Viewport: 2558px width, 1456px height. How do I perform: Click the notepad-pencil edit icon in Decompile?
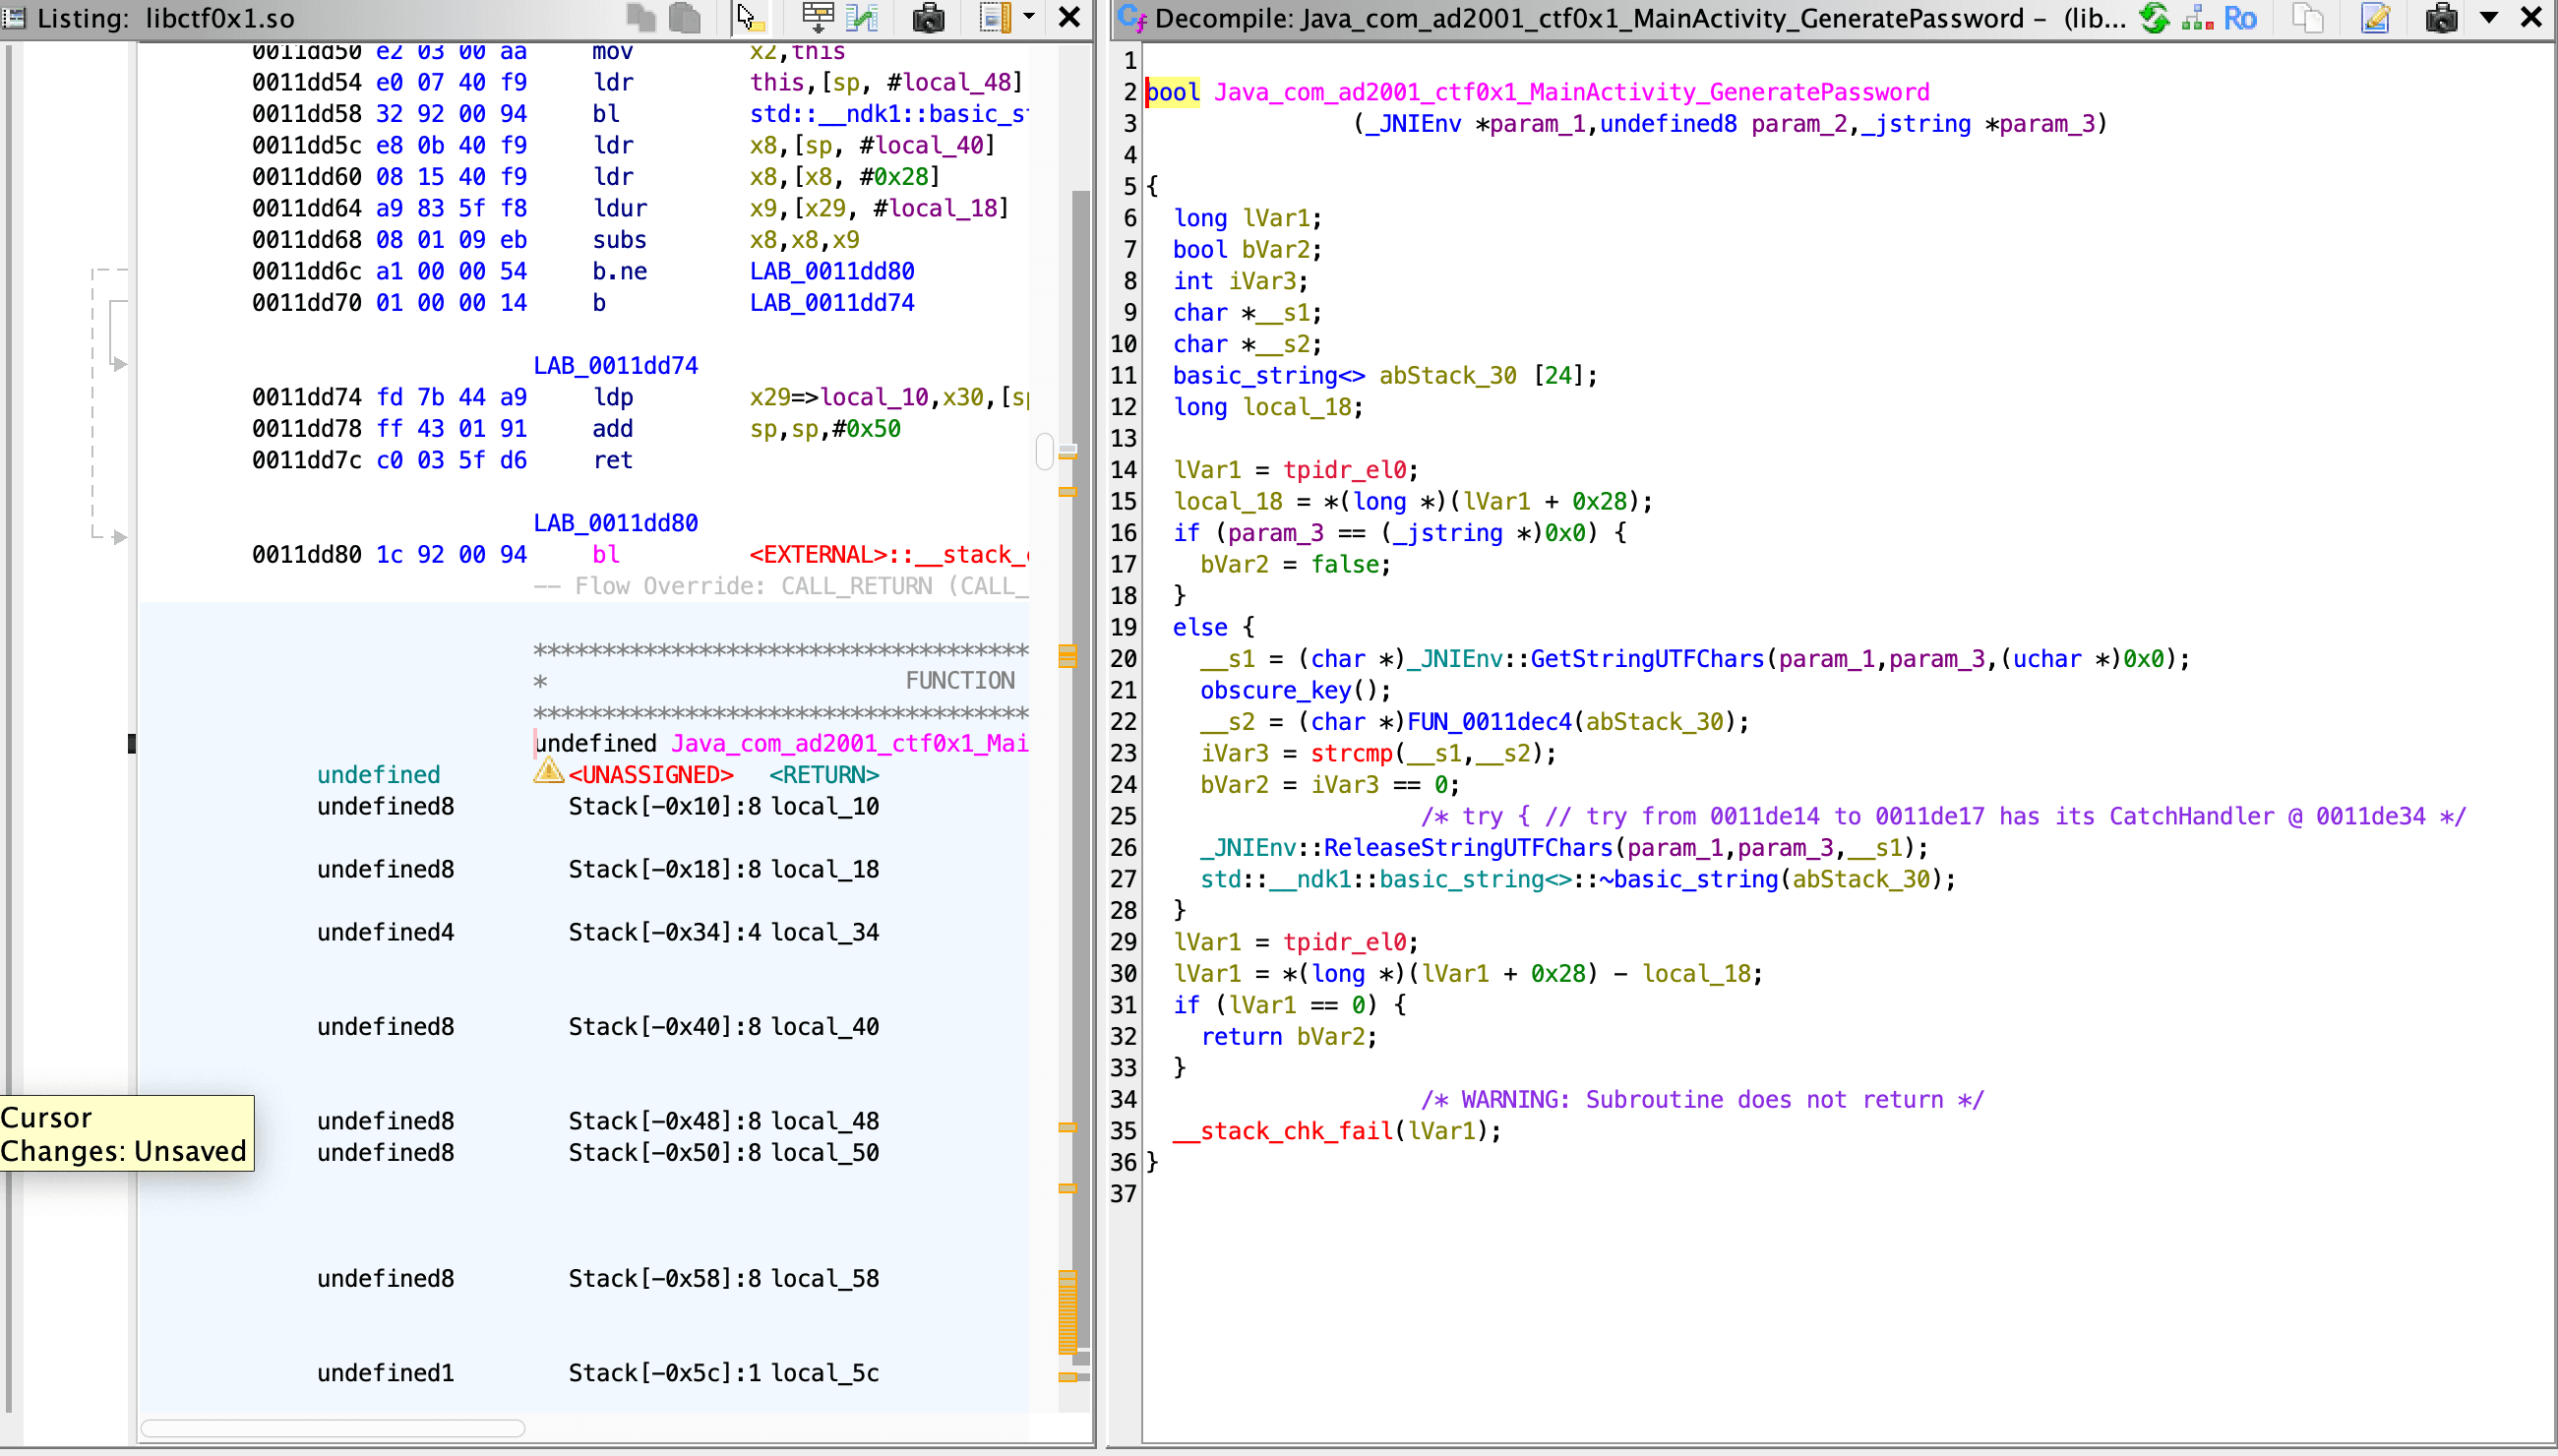[x=2376, y=17]
